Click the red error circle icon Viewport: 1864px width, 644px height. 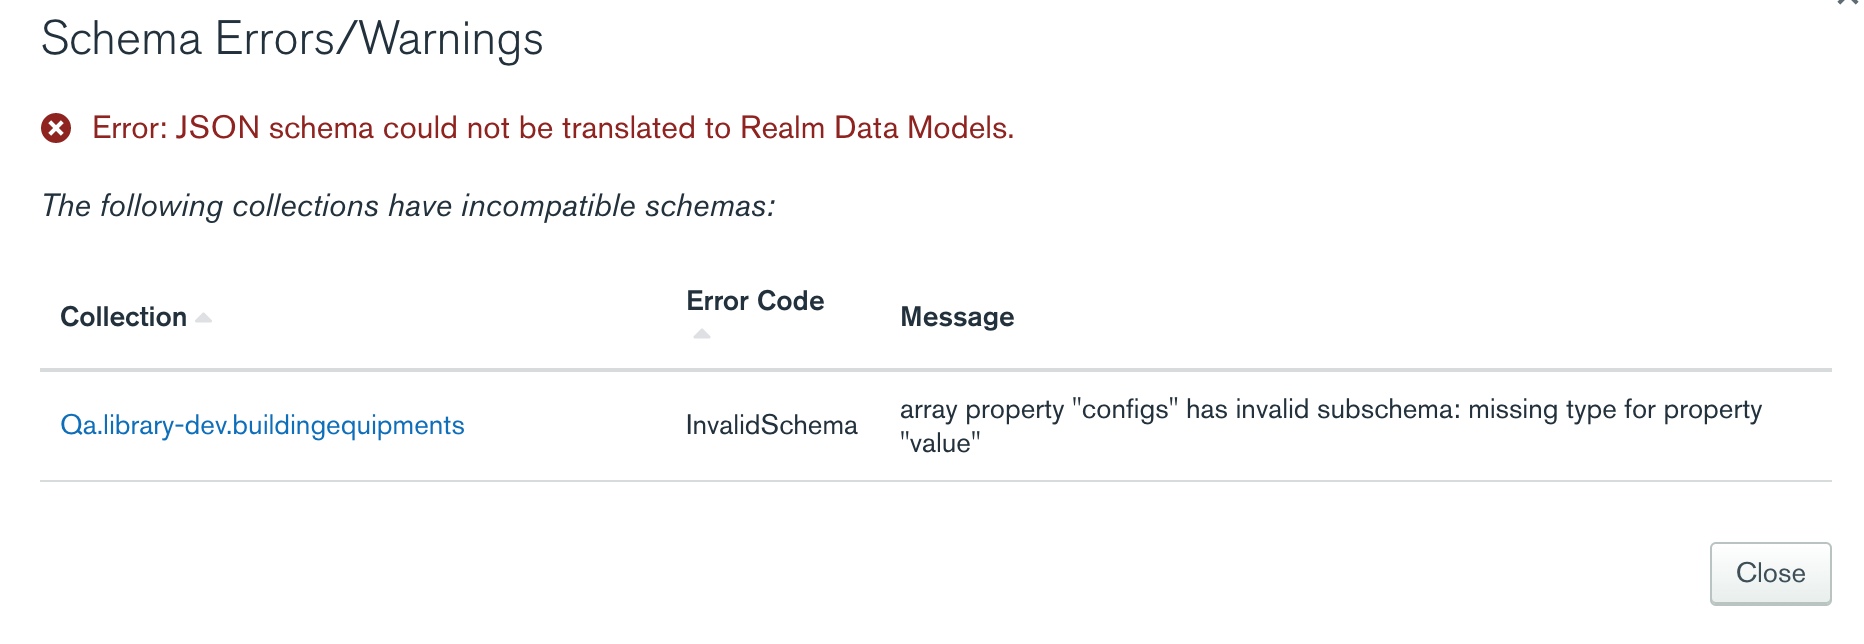pyautogui.click(x=56, y=128)
